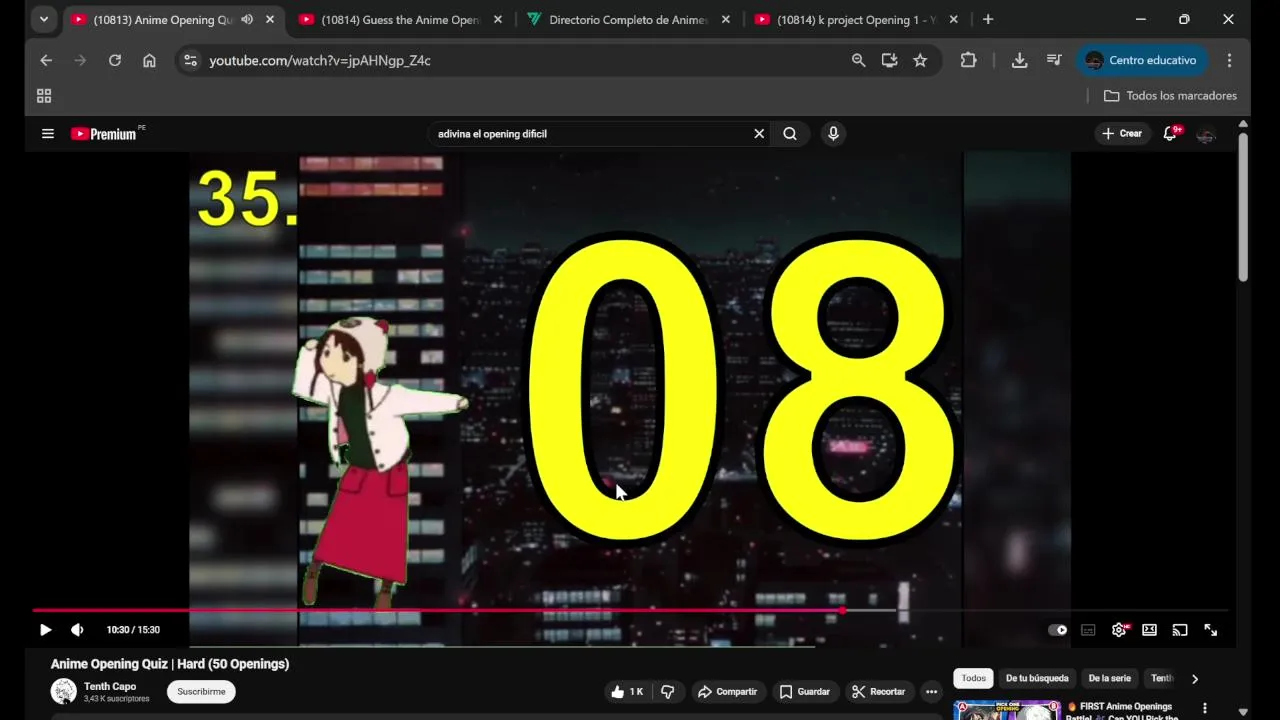This screenshot has height=720, width=1280.
Task: Toggle autoplay switch in player
Action: click(x=1057, y=630)
